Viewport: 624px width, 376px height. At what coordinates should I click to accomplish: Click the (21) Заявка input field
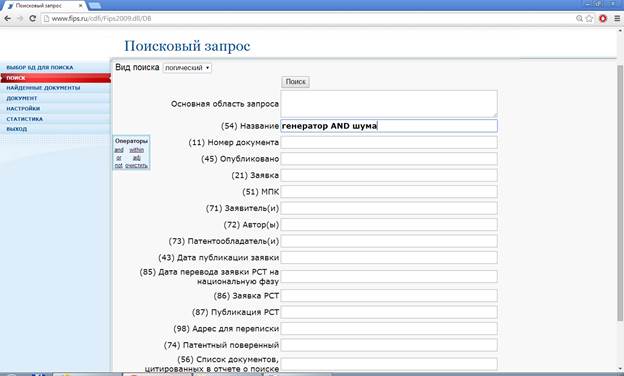coord(389,175)
